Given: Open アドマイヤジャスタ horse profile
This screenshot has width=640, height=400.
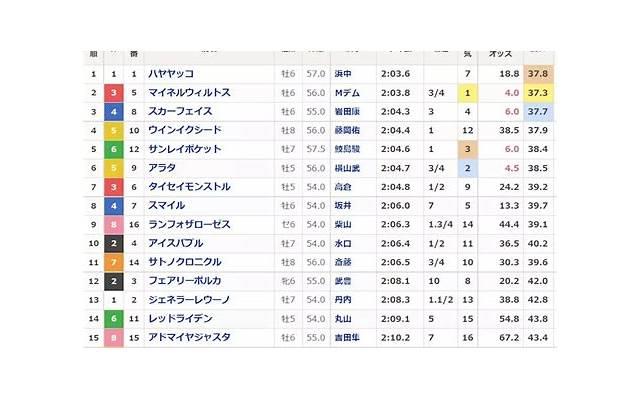Looking at the screenshot, I should [189, 338].
